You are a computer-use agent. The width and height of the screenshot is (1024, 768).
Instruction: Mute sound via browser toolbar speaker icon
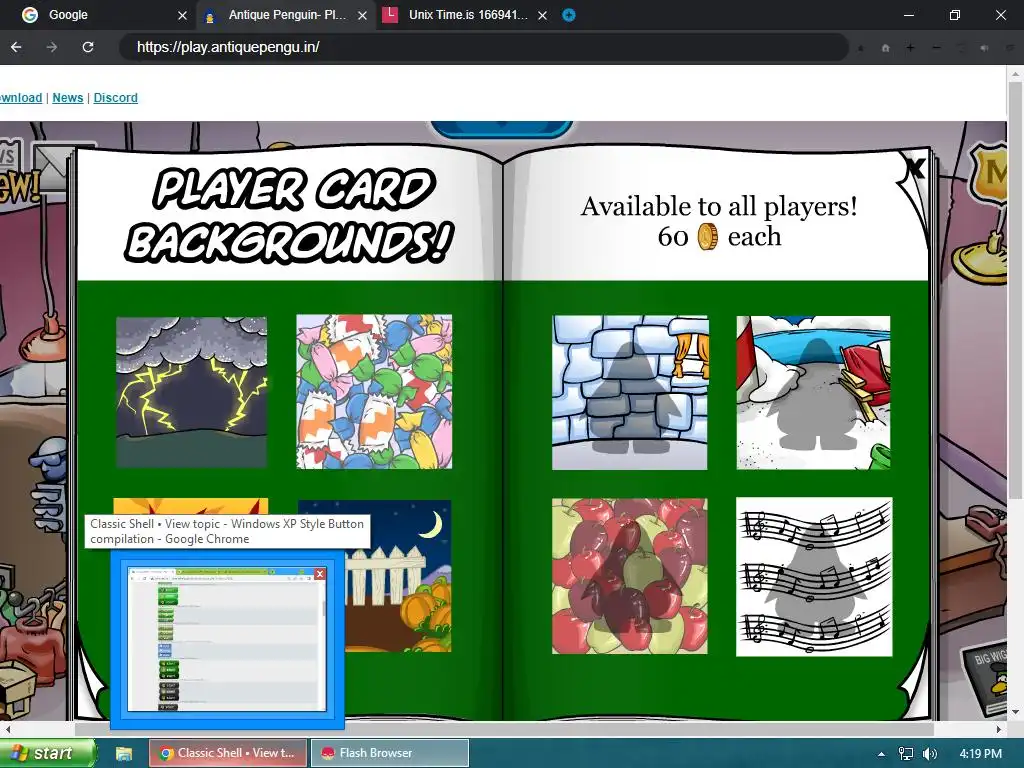[985, 48]
